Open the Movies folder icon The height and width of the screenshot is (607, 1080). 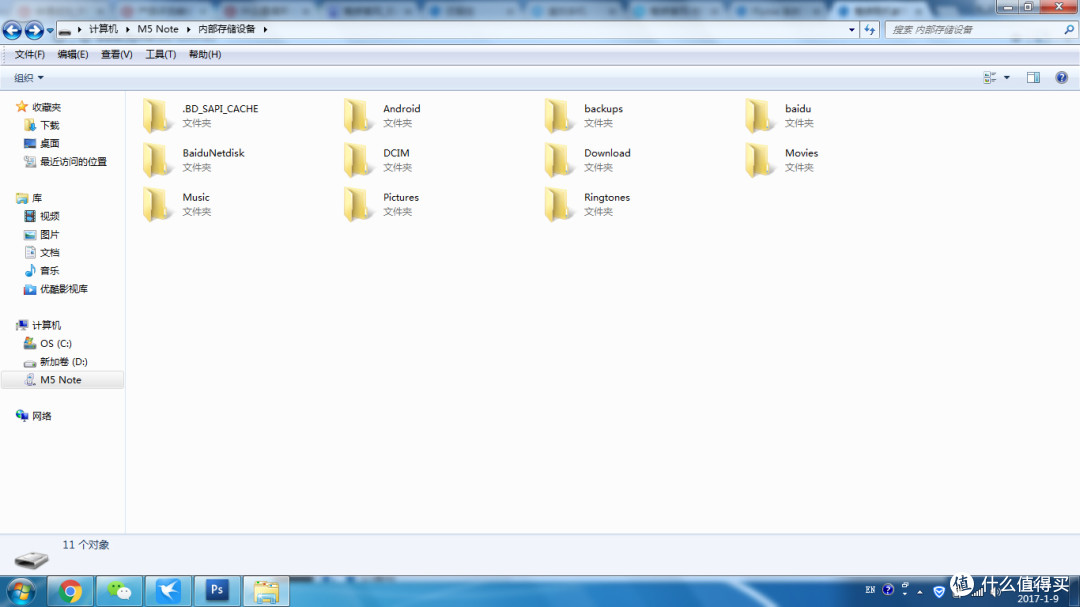pos(760,159)
